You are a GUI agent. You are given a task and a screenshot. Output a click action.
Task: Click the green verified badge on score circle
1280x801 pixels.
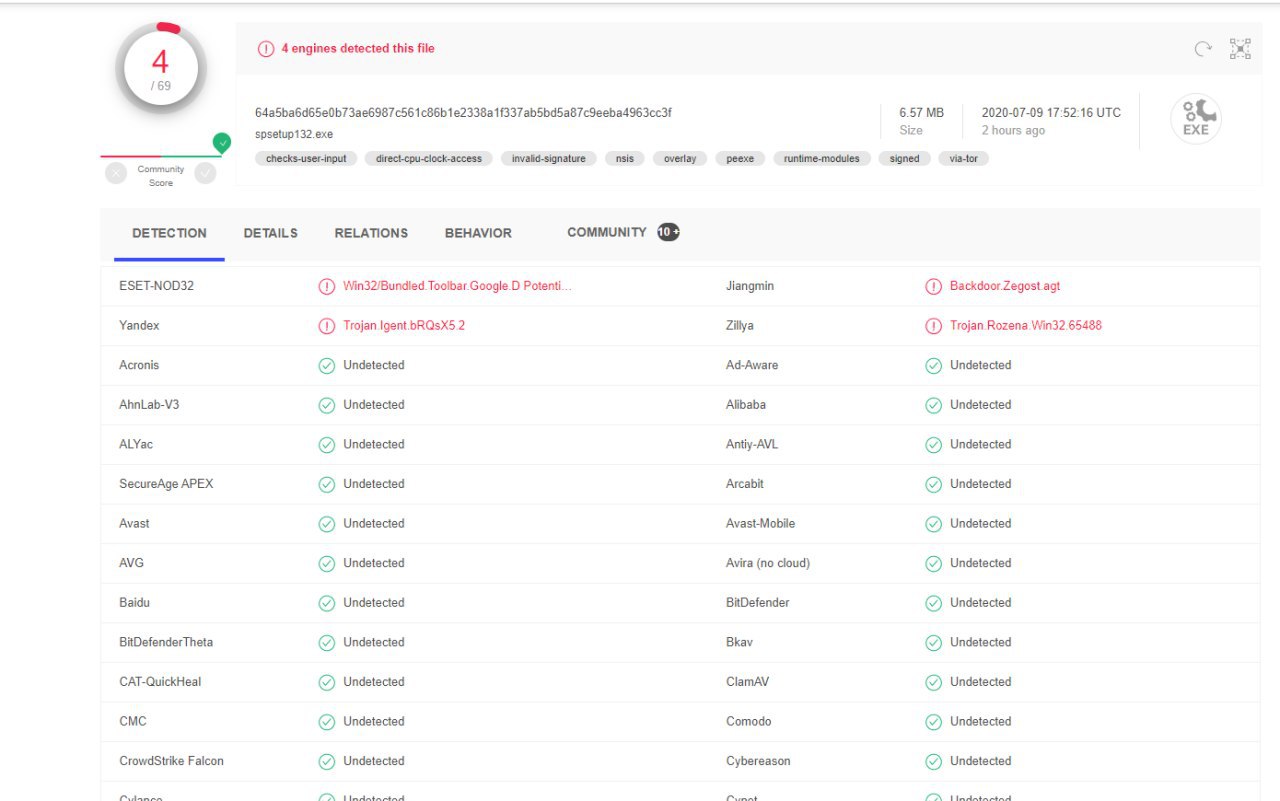click(222, 143)
